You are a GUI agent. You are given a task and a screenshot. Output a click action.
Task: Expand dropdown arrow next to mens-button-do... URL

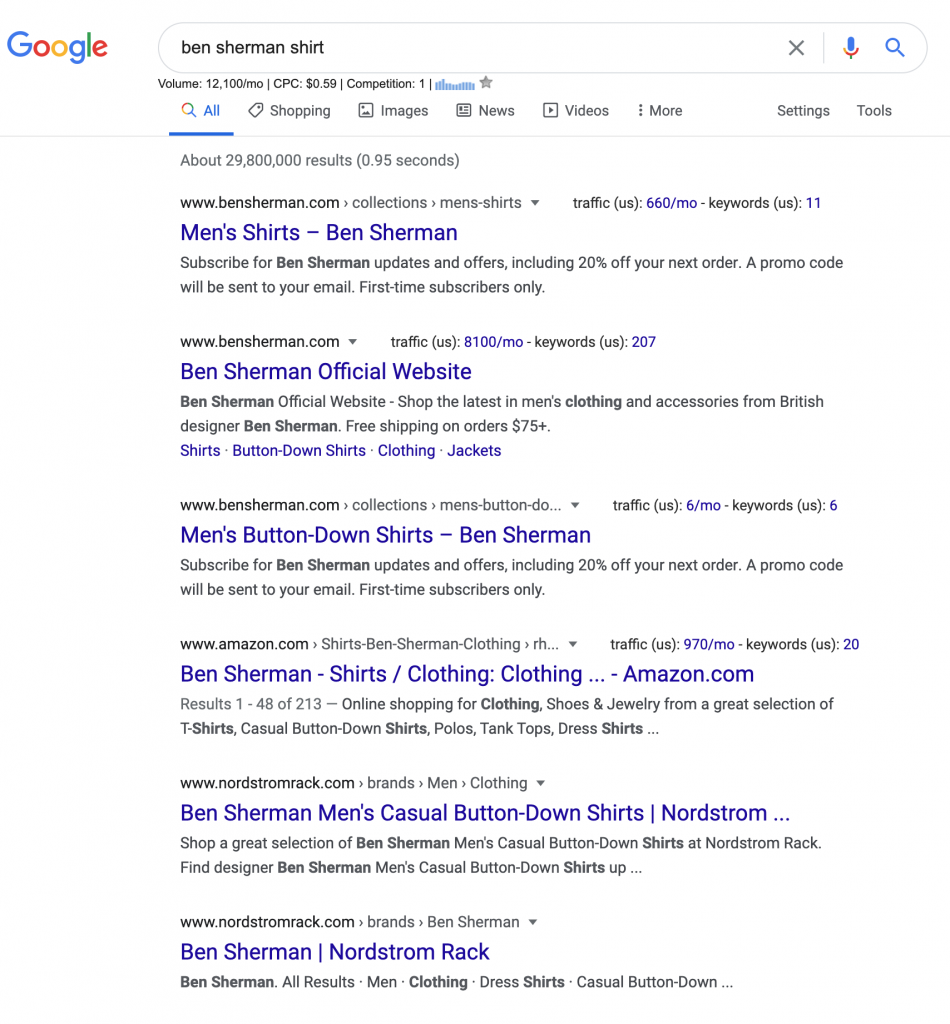coord(575,505)
